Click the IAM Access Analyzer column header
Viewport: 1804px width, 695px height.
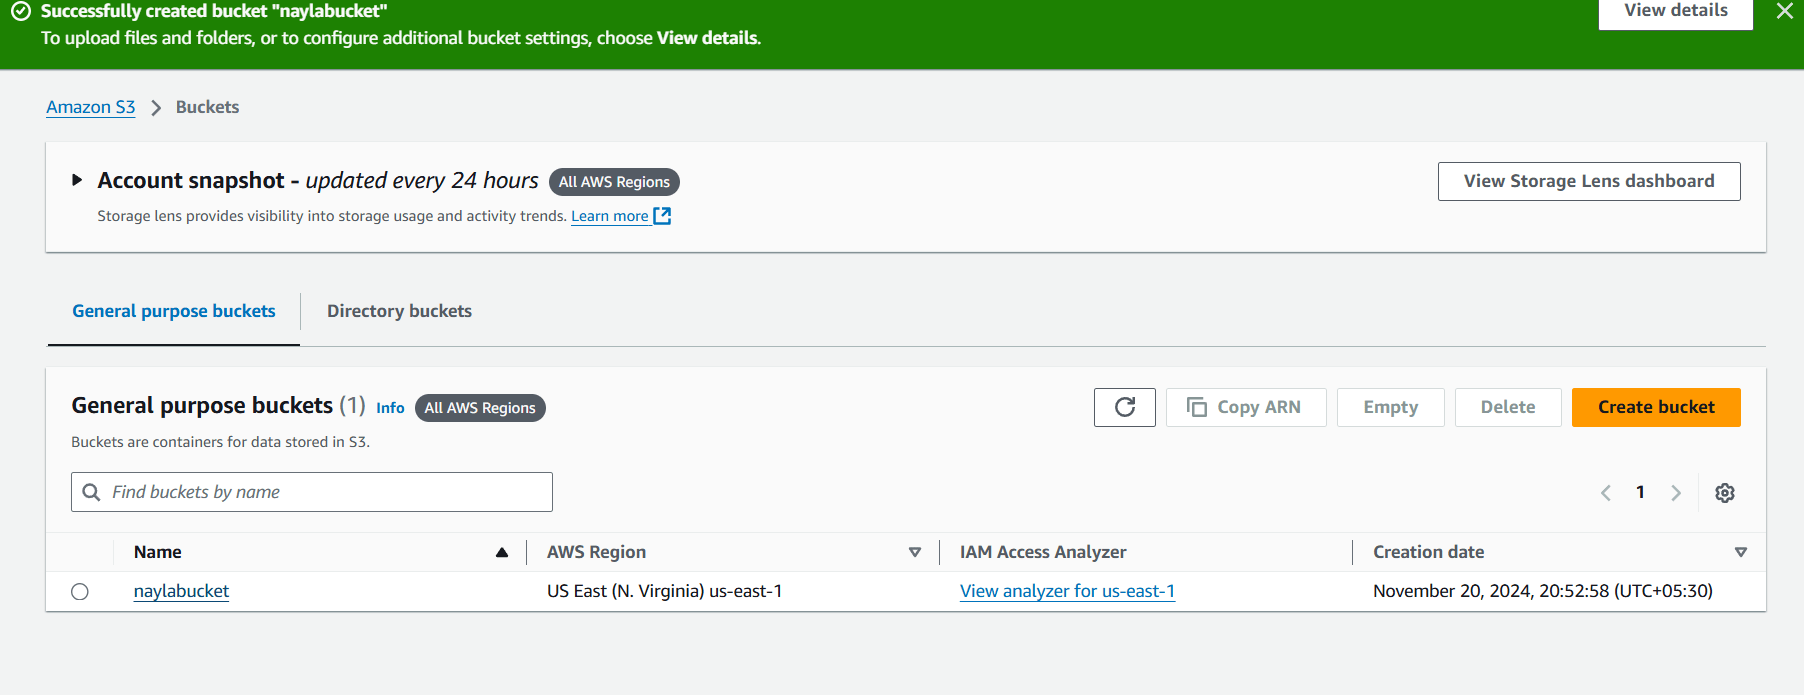point(1043,552)
